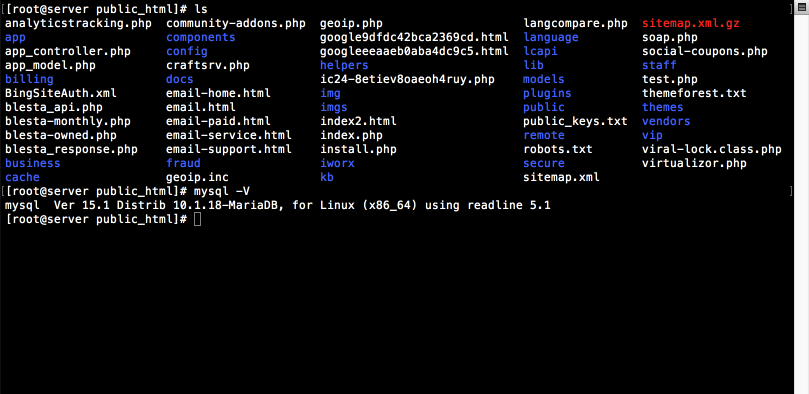Click test.php file name
809x394 pixels.
pyautogui.click(x=670, y=79)
